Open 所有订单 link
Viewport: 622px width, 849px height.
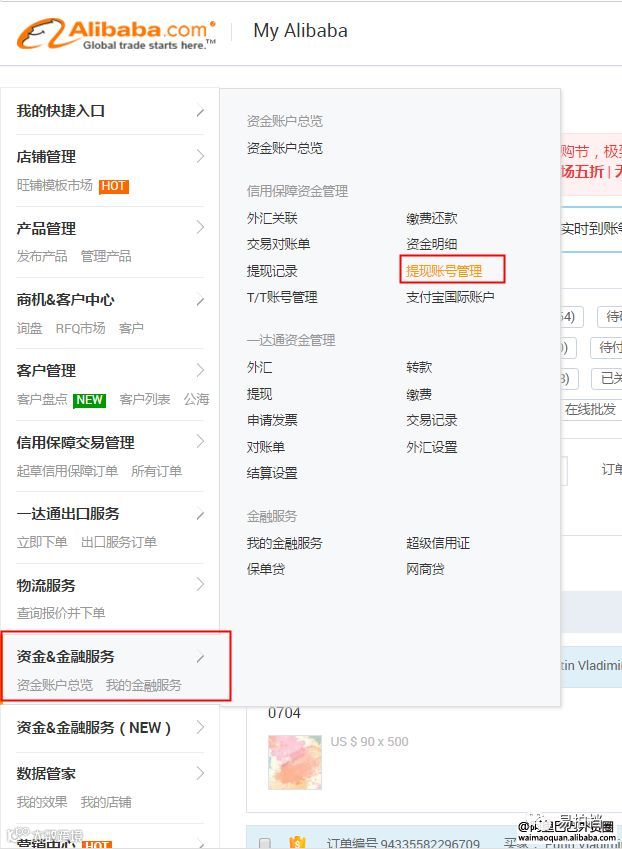[x=156, y=471]
